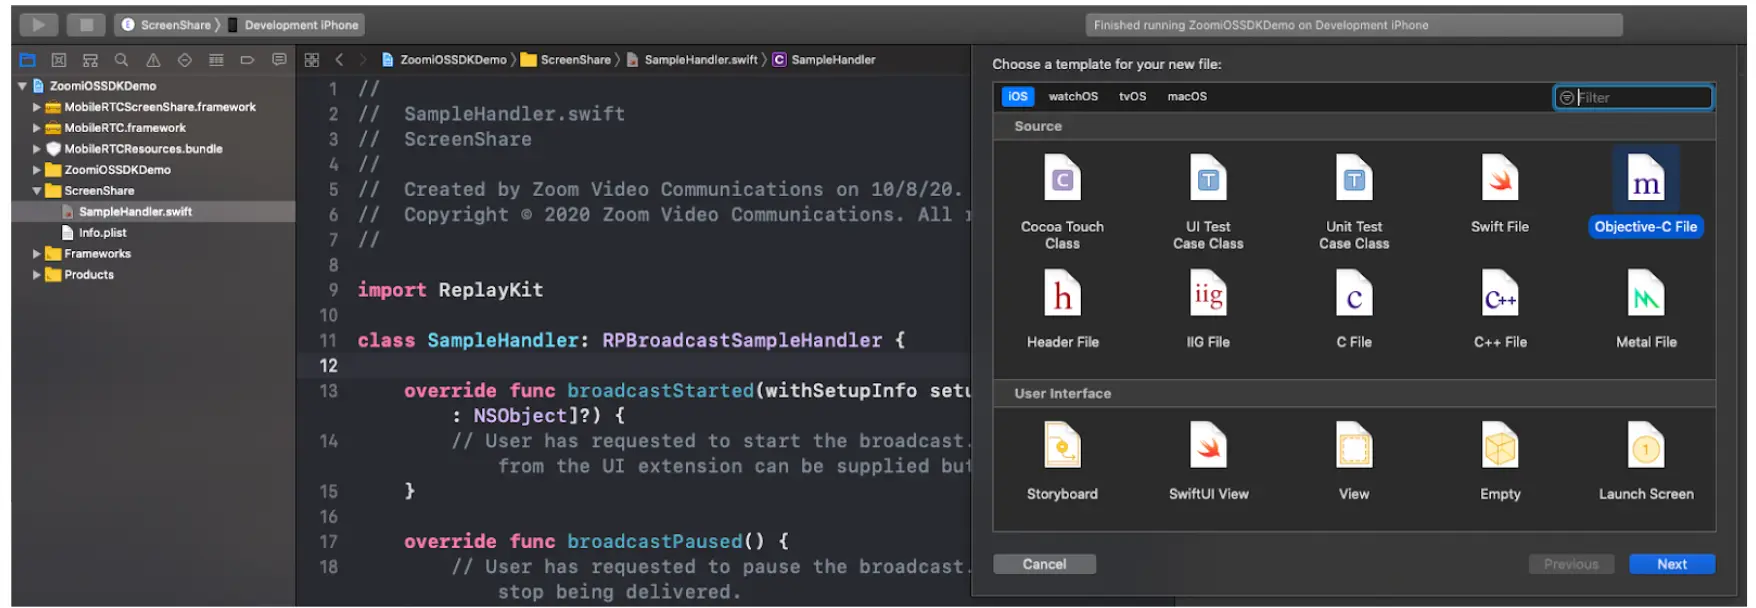Expand the MobileRTC.framework folder

37,128
